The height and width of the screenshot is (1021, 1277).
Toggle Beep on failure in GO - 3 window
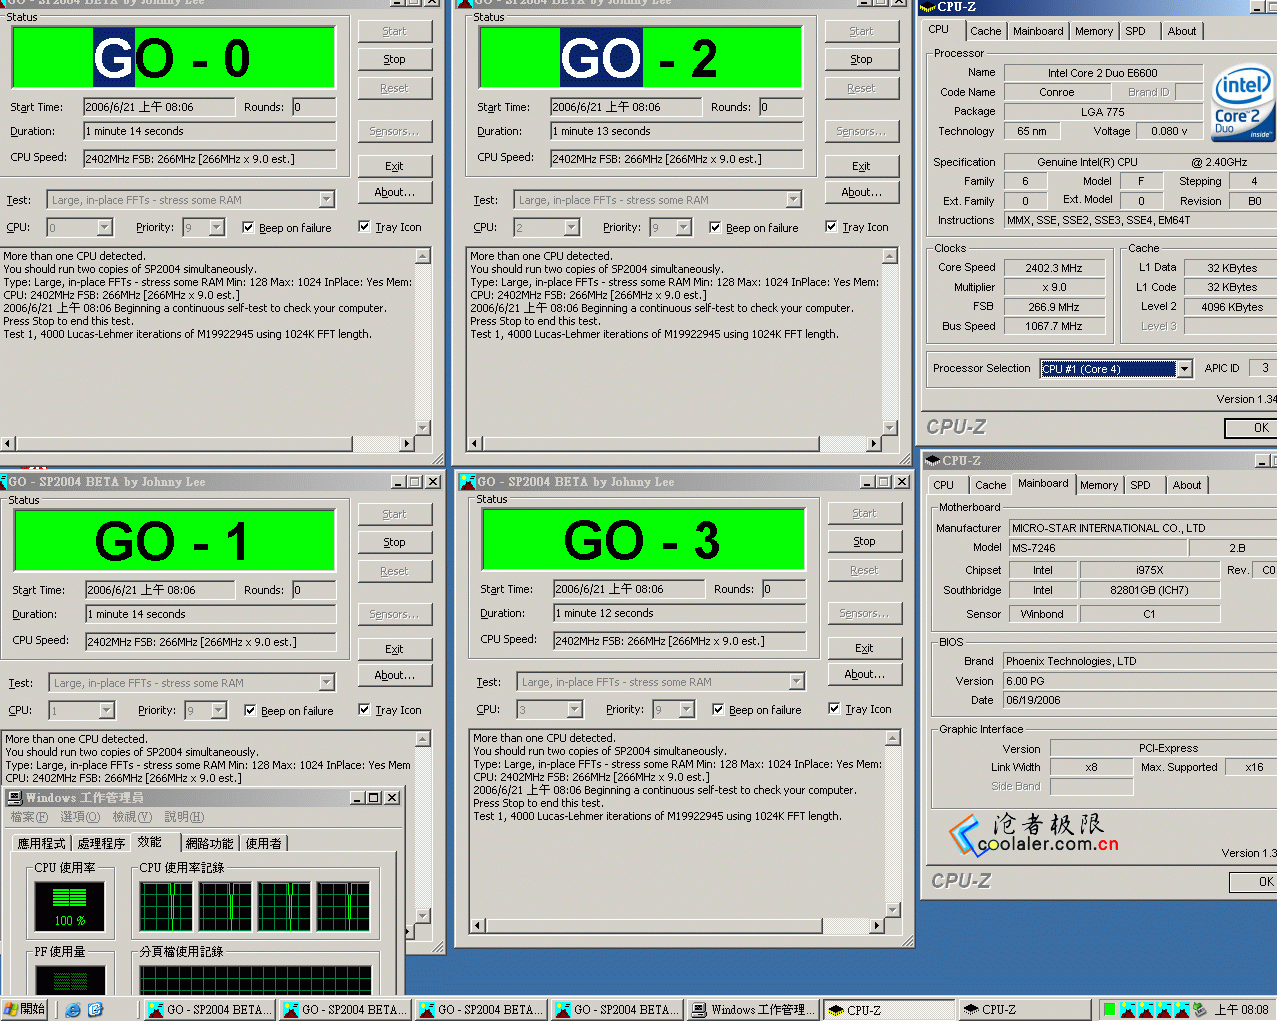click(718, 710)
